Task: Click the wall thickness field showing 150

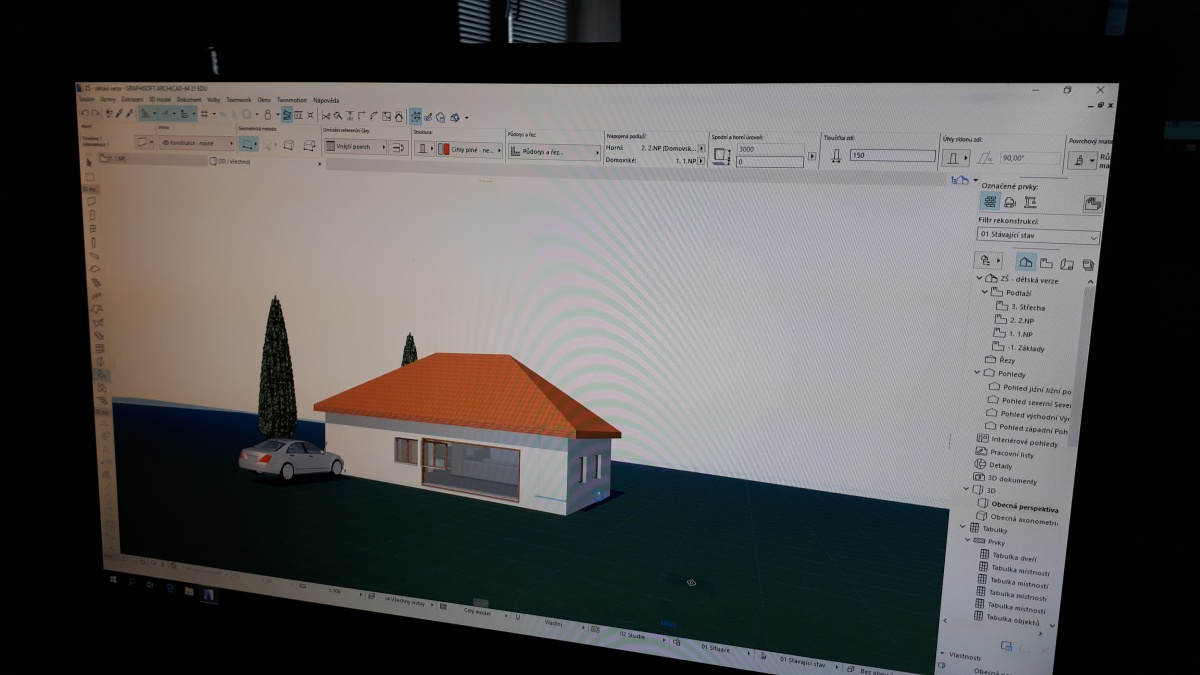Action: [893, 155]
